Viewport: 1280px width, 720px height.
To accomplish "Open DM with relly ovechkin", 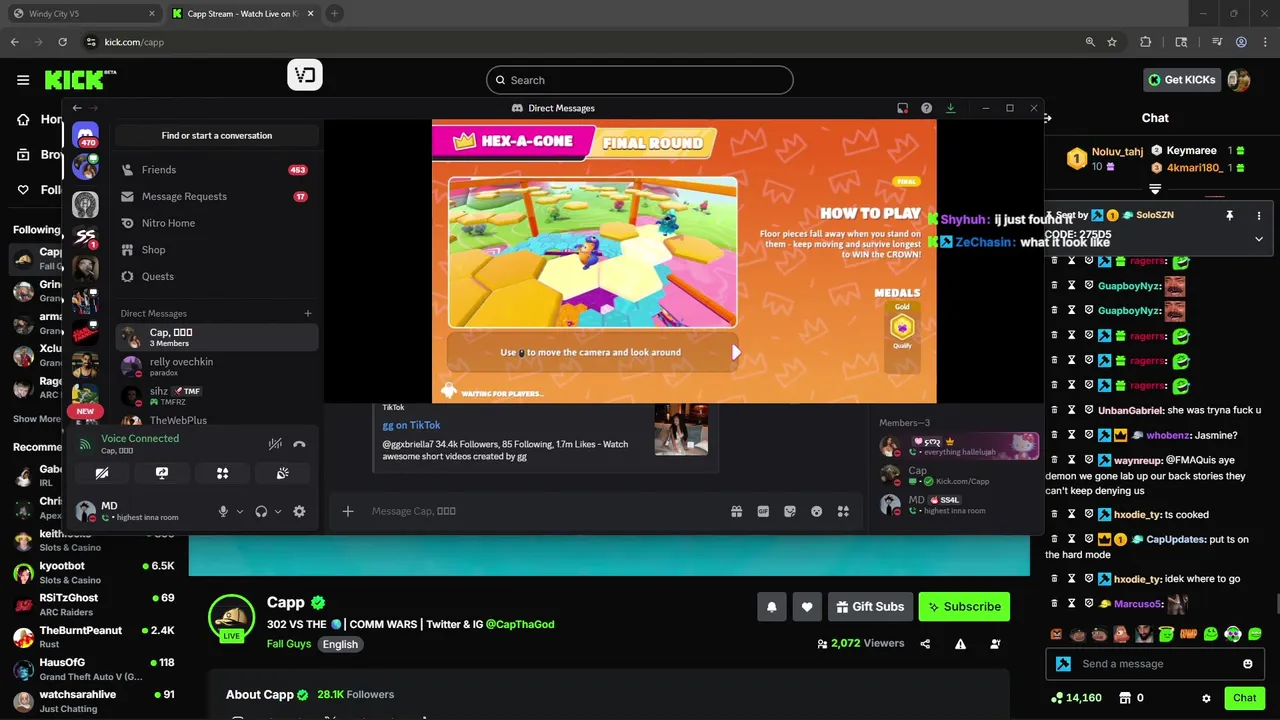I will click(216, 366).
